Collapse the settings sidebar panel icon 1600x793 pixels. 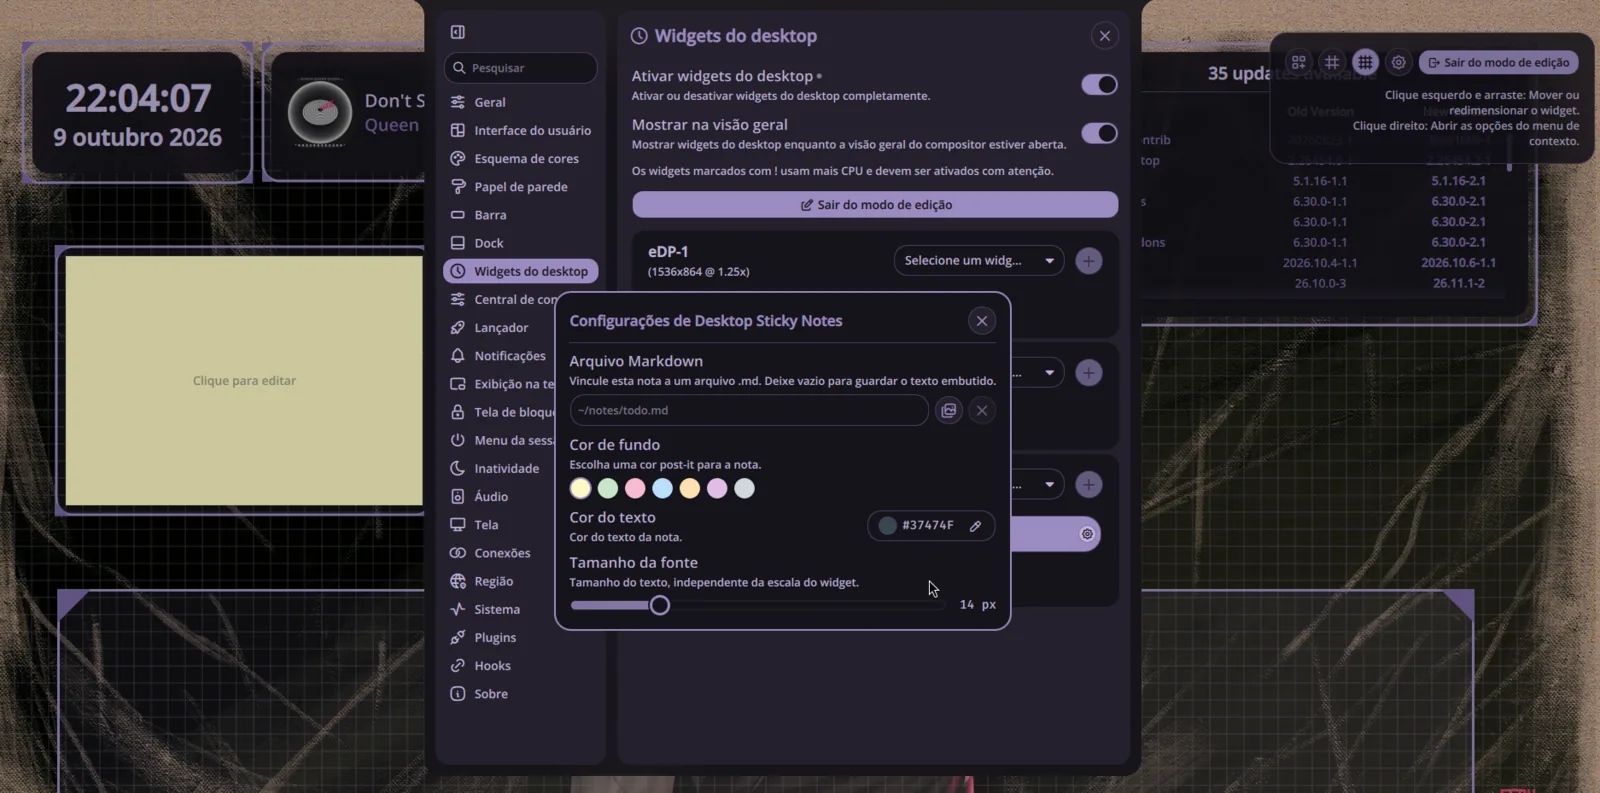[x=458, y=32]
